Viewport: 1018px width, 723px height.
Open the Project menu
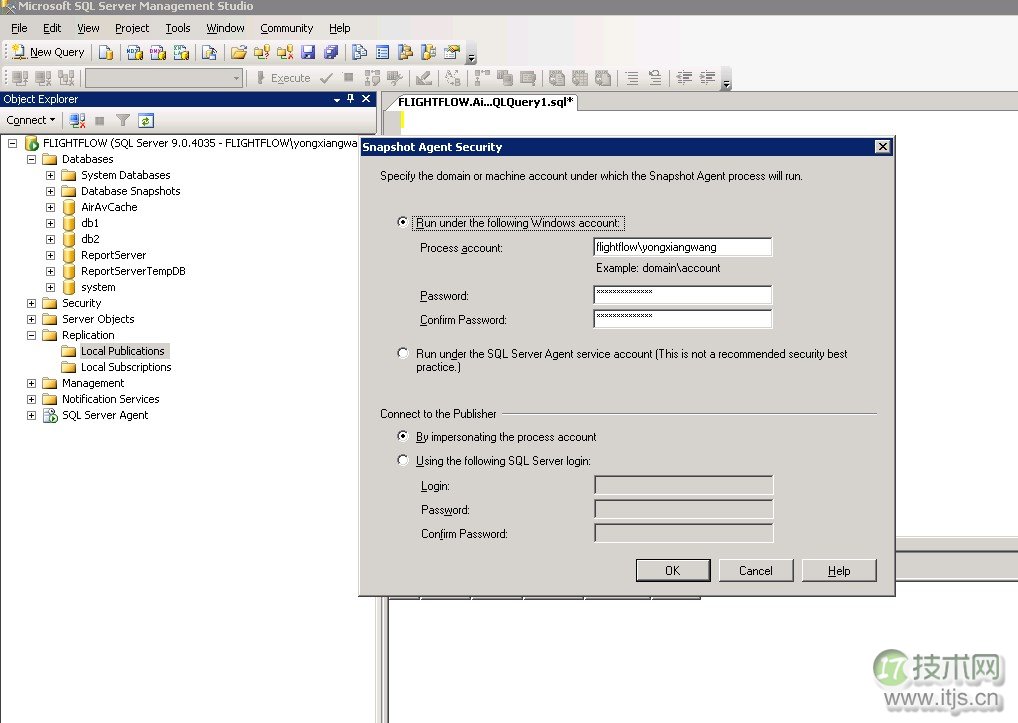pos(132,28)
